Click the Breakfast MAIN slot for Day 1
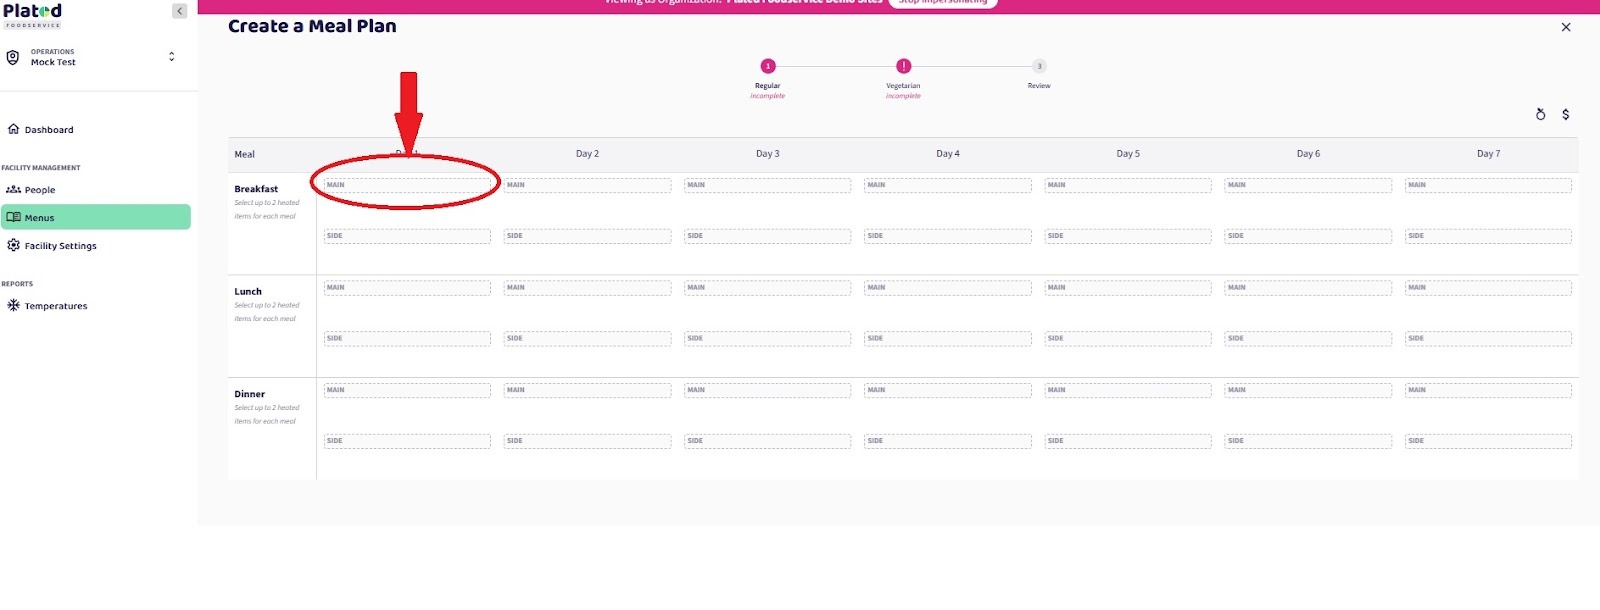The height and width of the screenshot is (610, 1600). (x=407, y=185)
